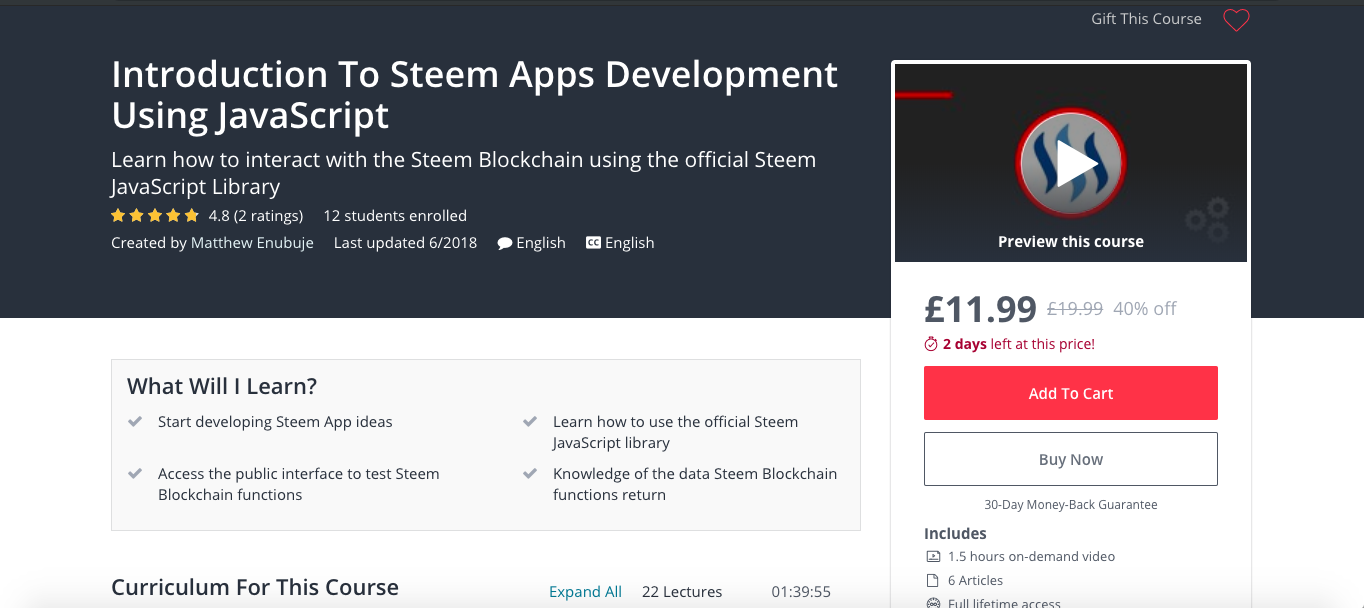This screenshot has height=608, width=1364.
Task: Click the Buy Now button
Action: pos(1071,459)
